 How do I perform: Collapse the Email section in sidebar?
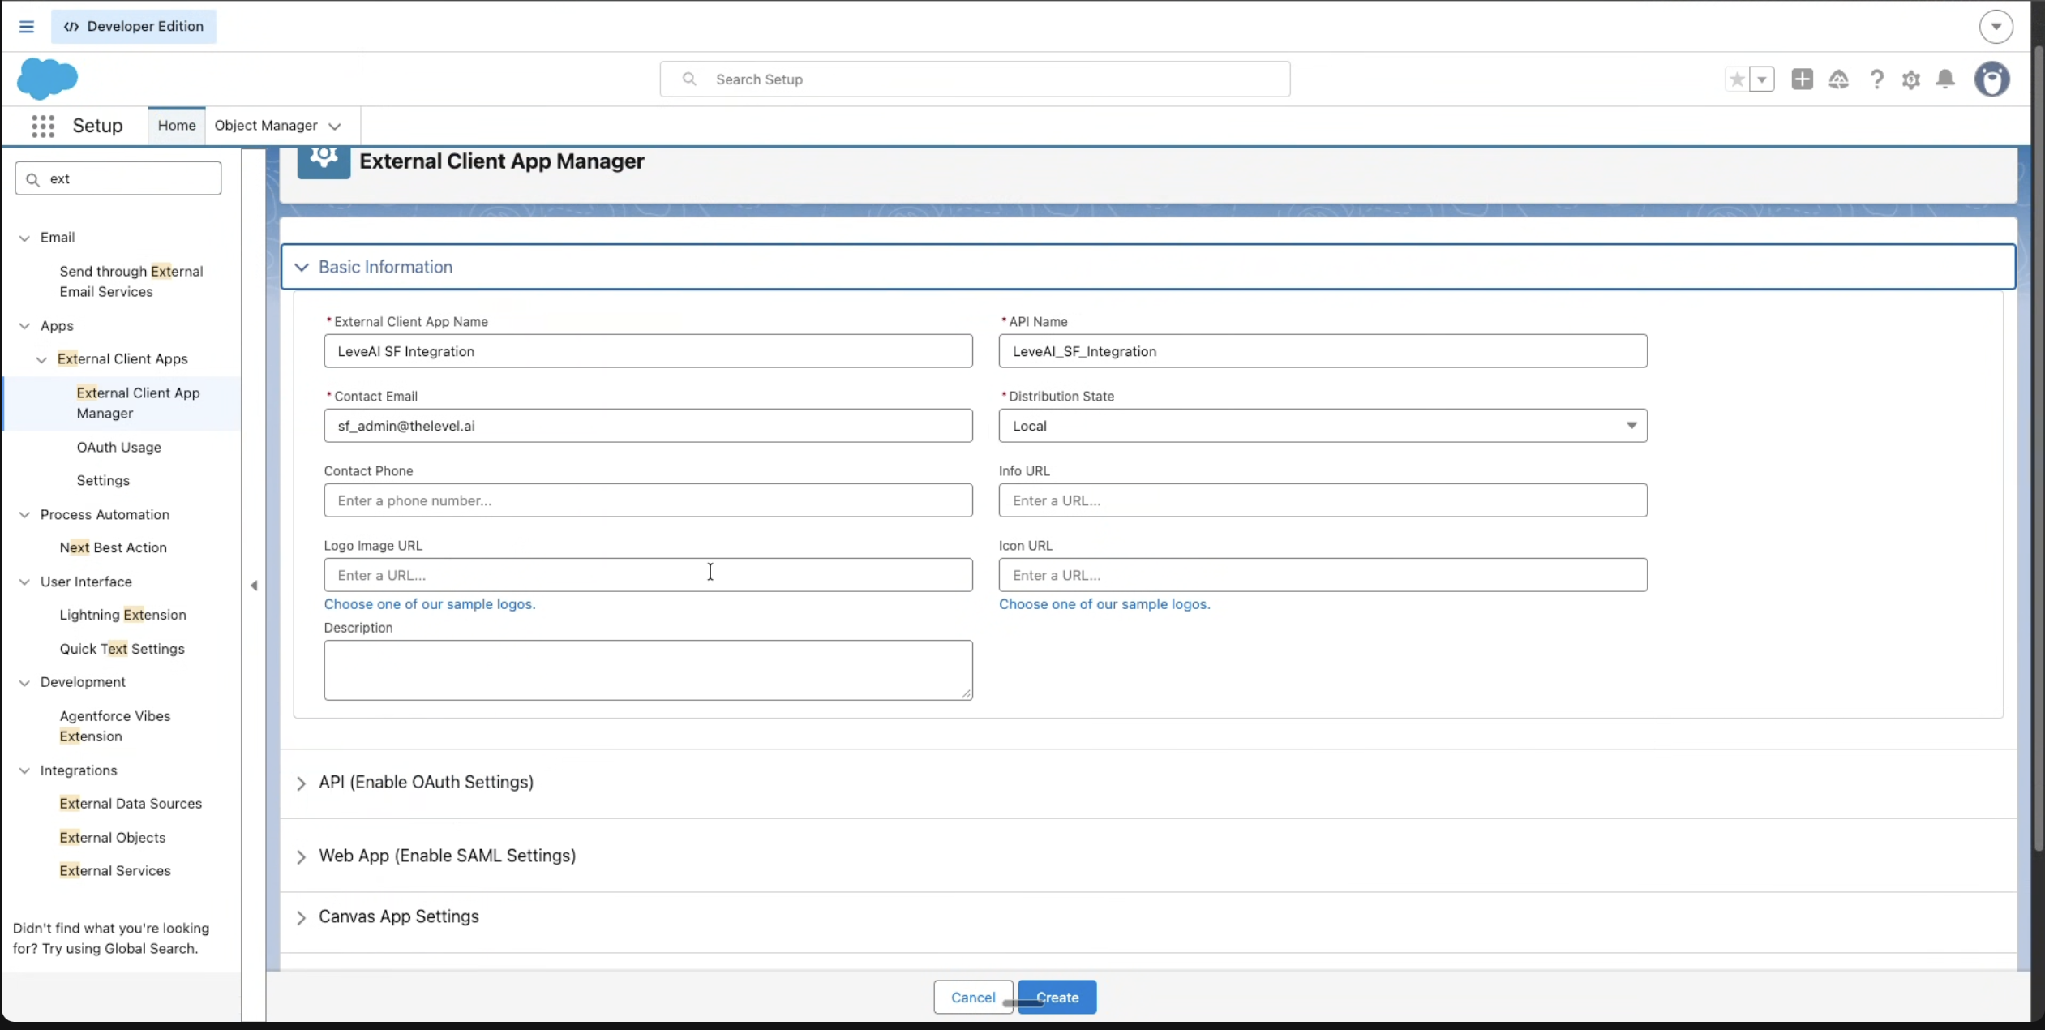tap(25, 238)
